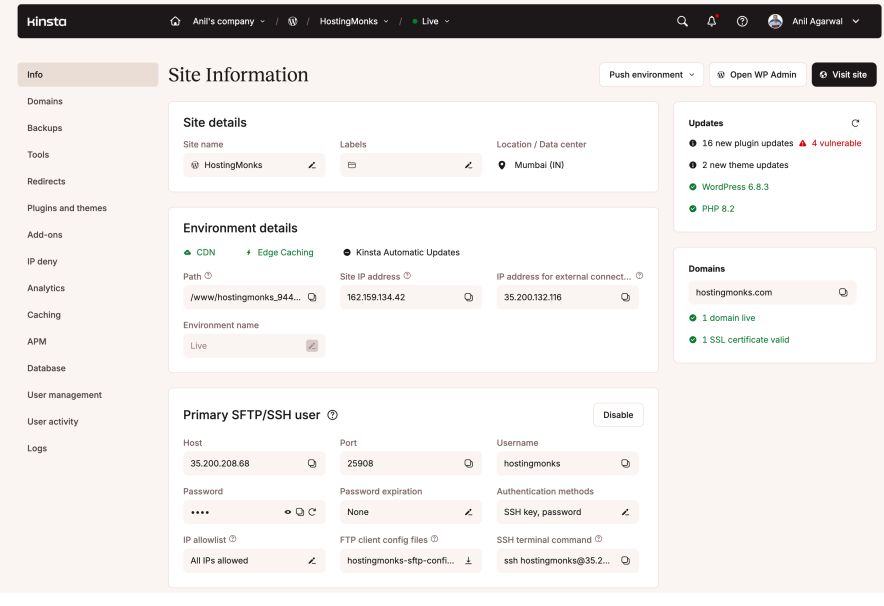Open Backups section
The height and width of the screenshot is (606, 884).
[x=45, y=128]
